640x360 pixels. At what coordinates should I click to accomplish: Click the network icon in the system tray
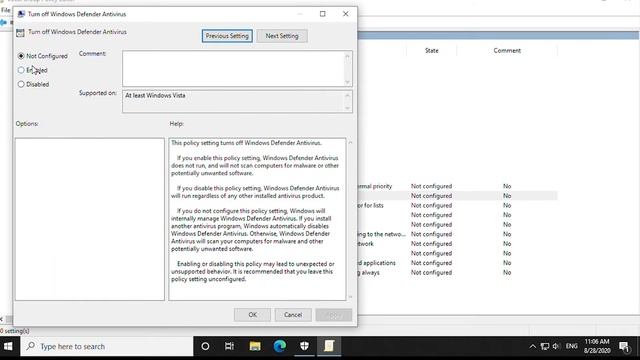click(544, 347)
